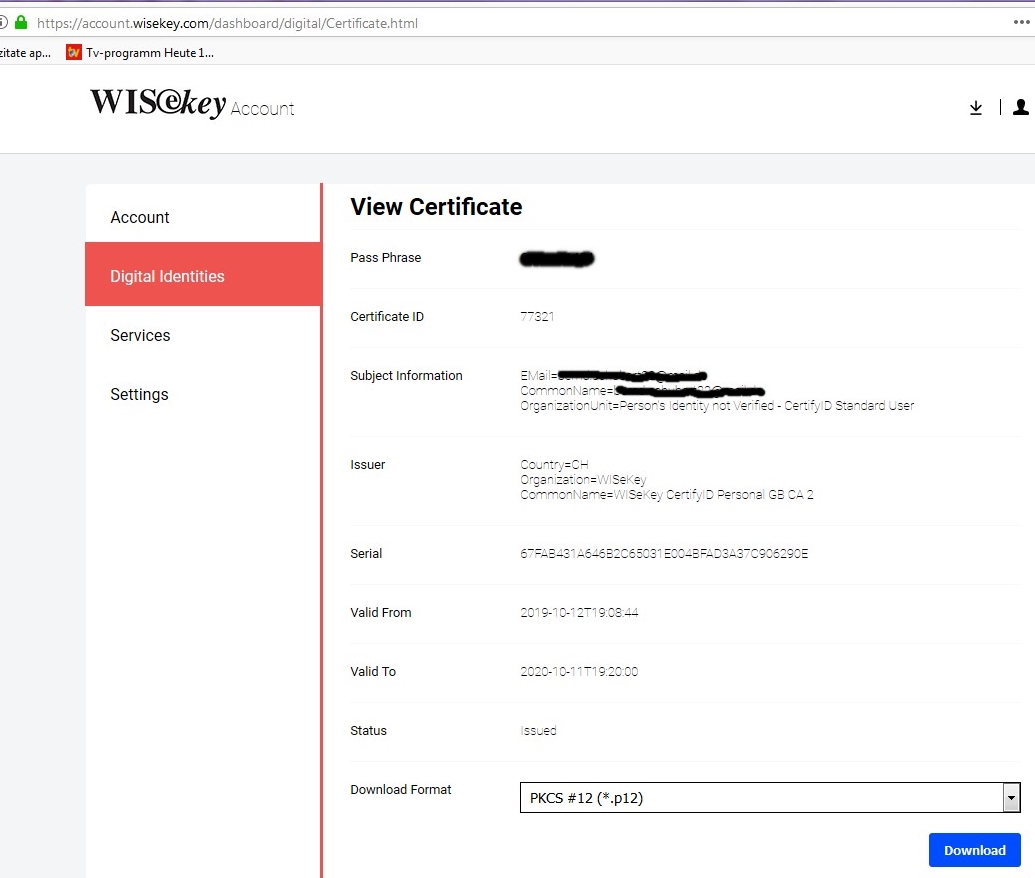
Task: Click the Valid To date 2020-10-11T19:20:00
Action: click(579, 671)
